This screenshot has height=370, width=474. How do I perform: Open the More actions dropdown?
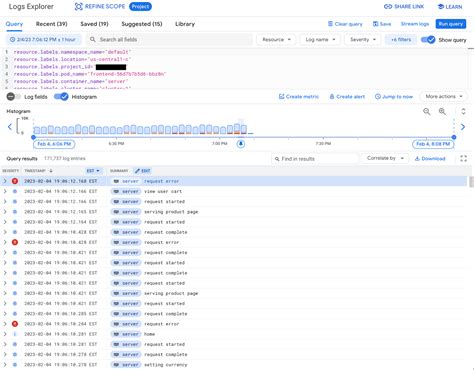pyautogui.click(x=444, y=97)
